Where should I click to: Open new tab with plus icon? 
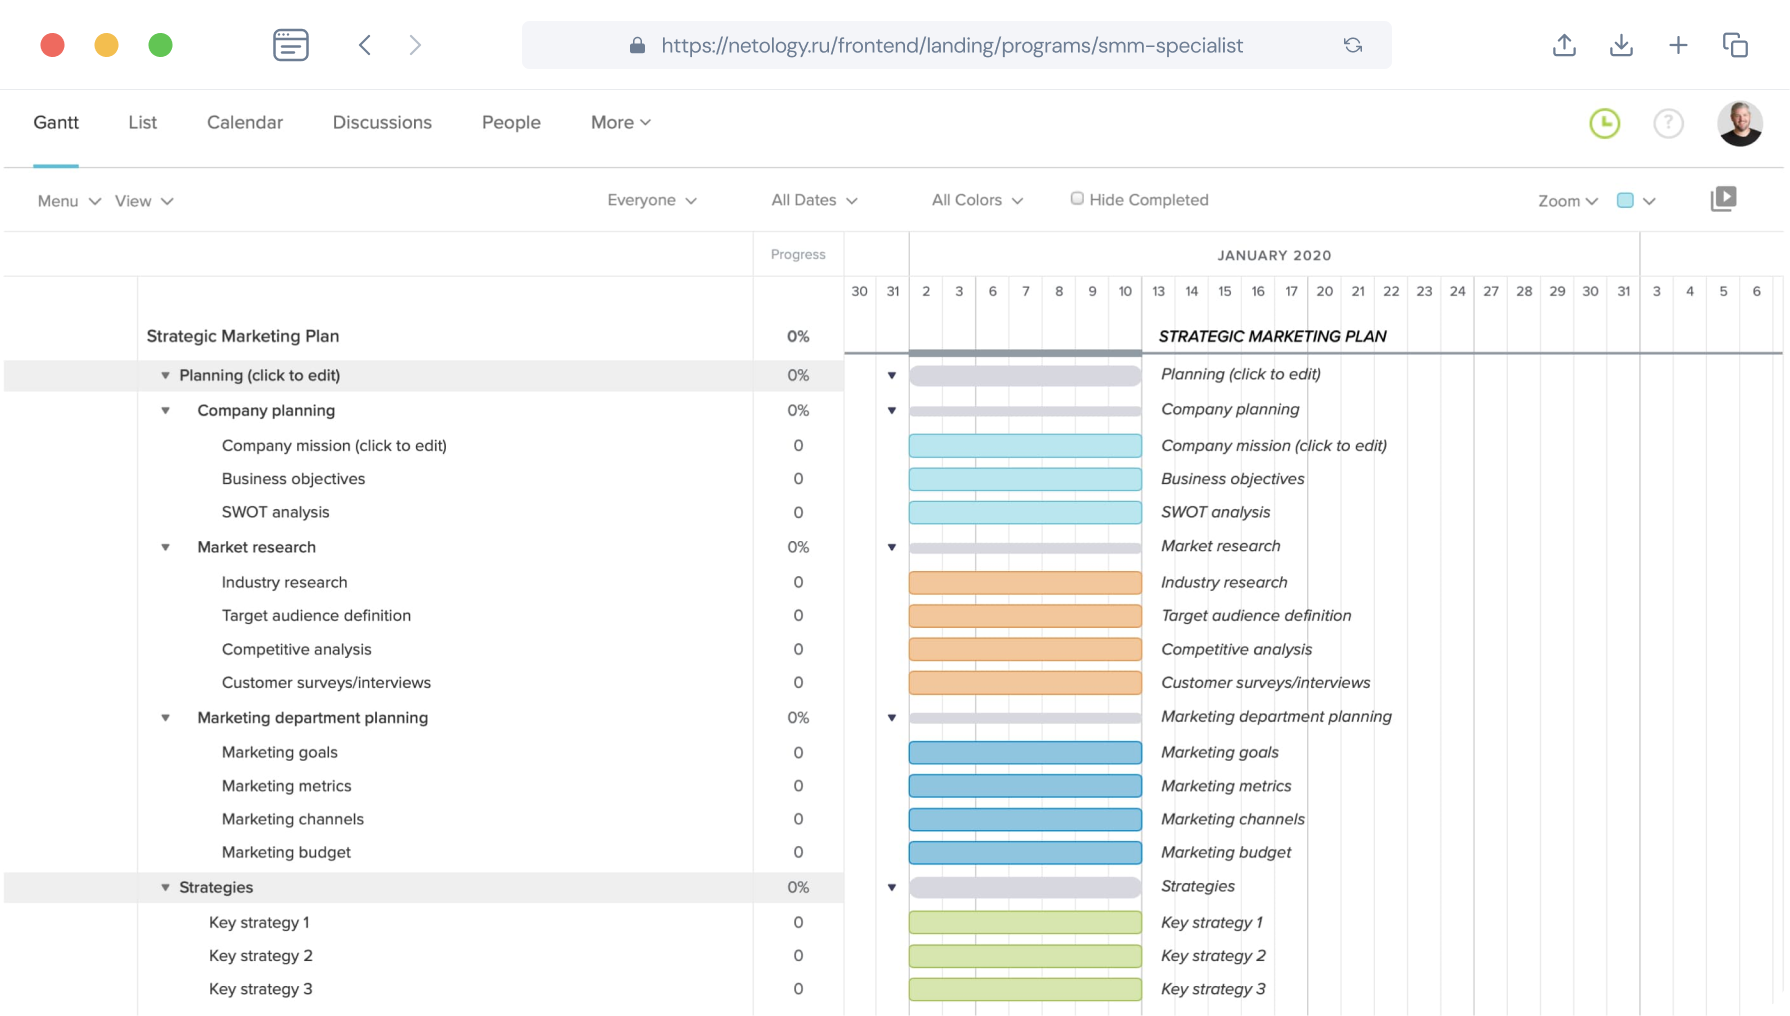[1678, 45]
